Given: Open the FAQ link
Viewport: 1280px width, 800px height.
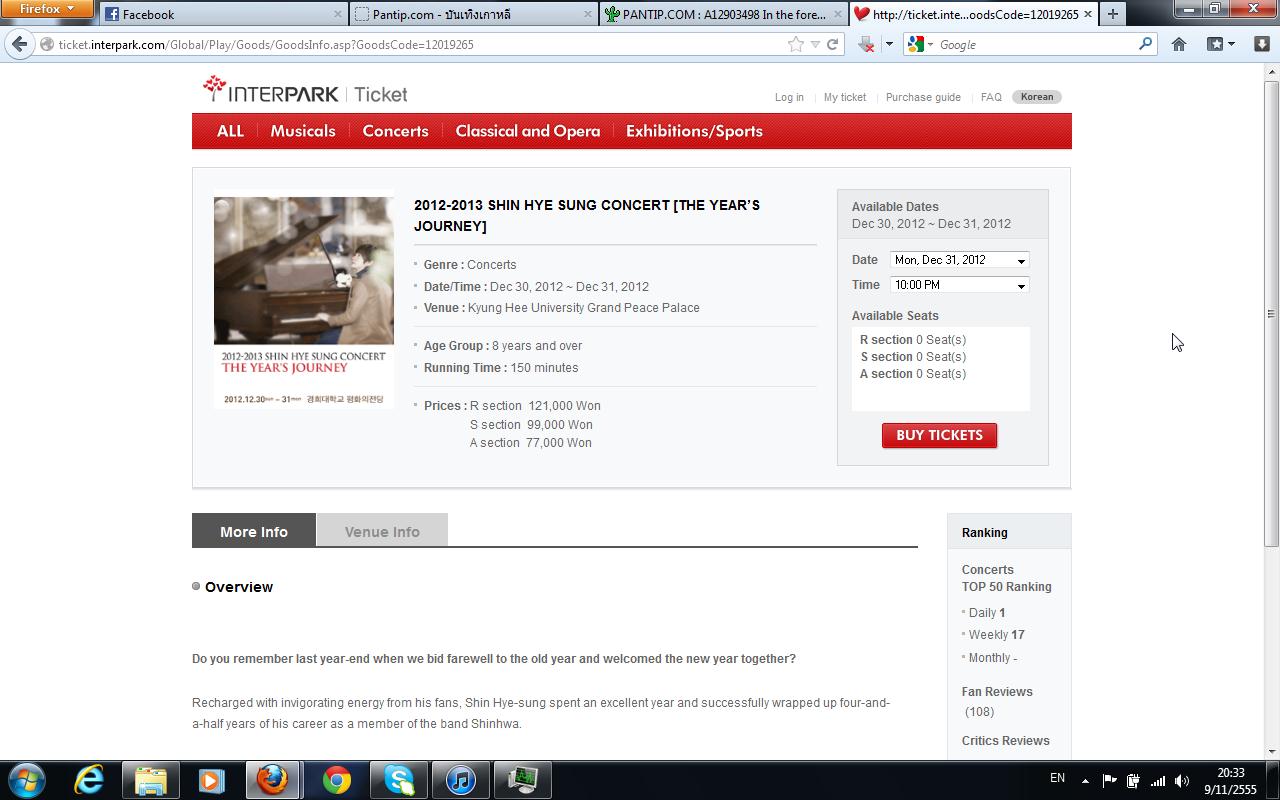Looking at the screenshot, I should coord(991,97).
